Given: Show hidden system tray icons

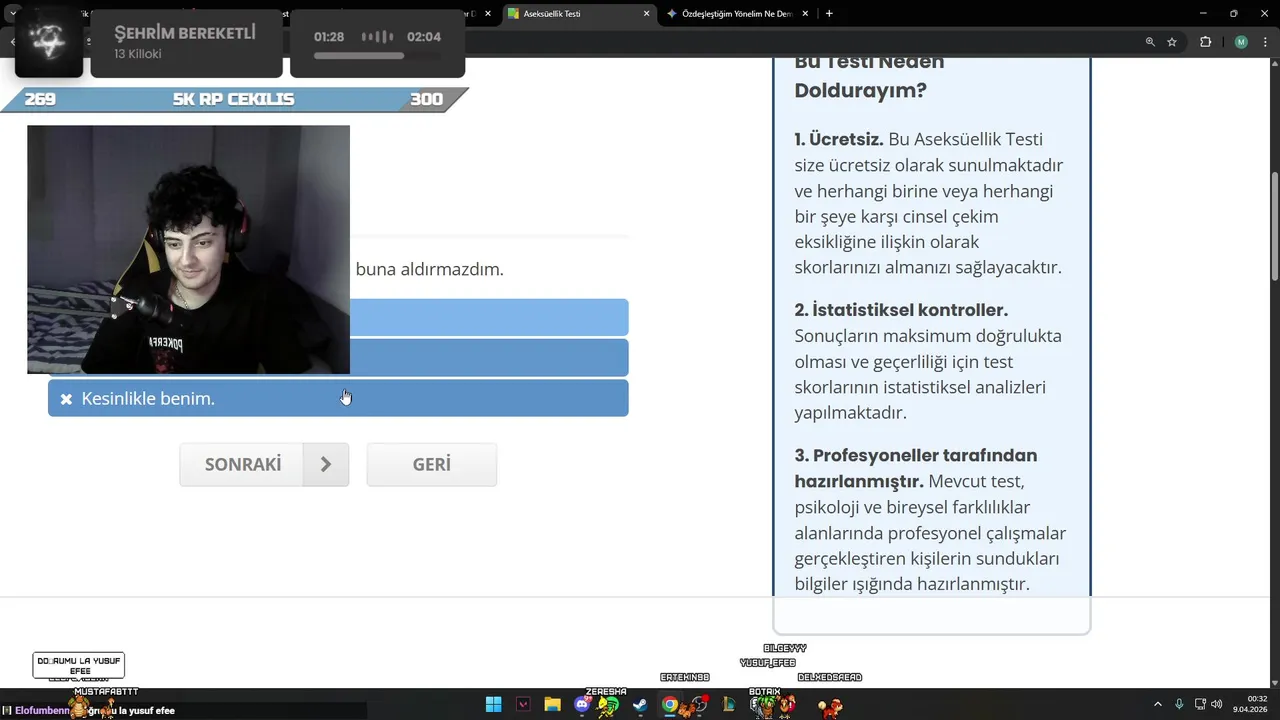Looking at the screenshot, I should (1158, 704).
